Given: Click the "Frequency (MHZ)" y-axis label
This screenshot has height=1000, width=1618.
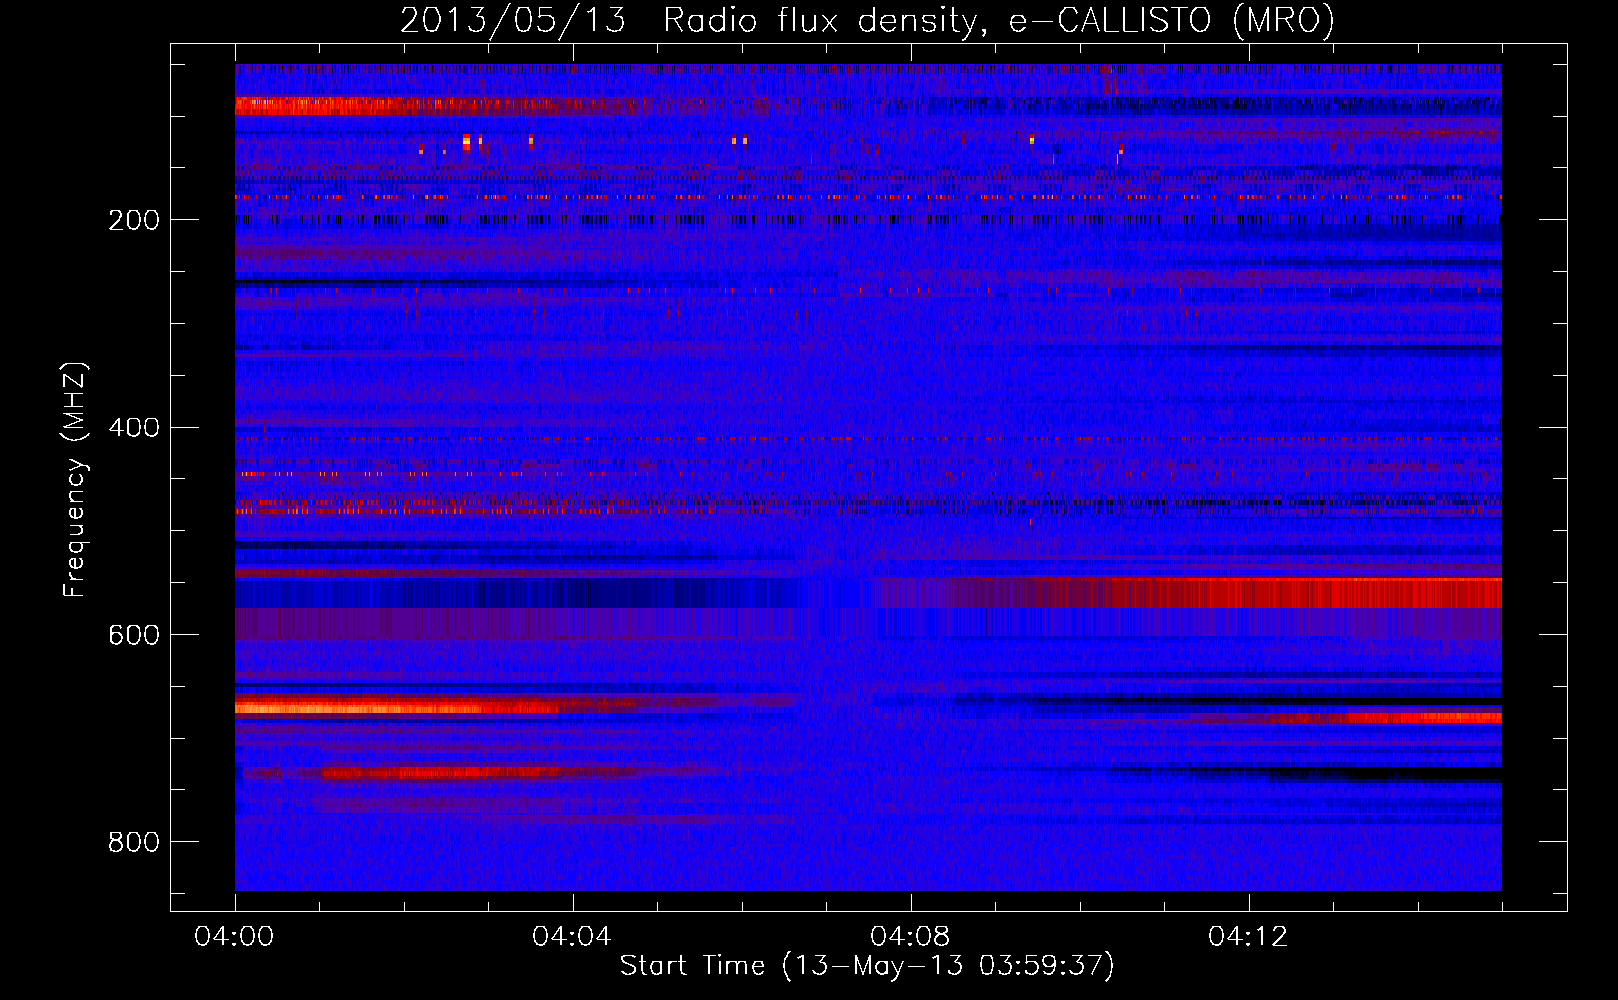Looking at the screenshot, I should pos(75,479).
